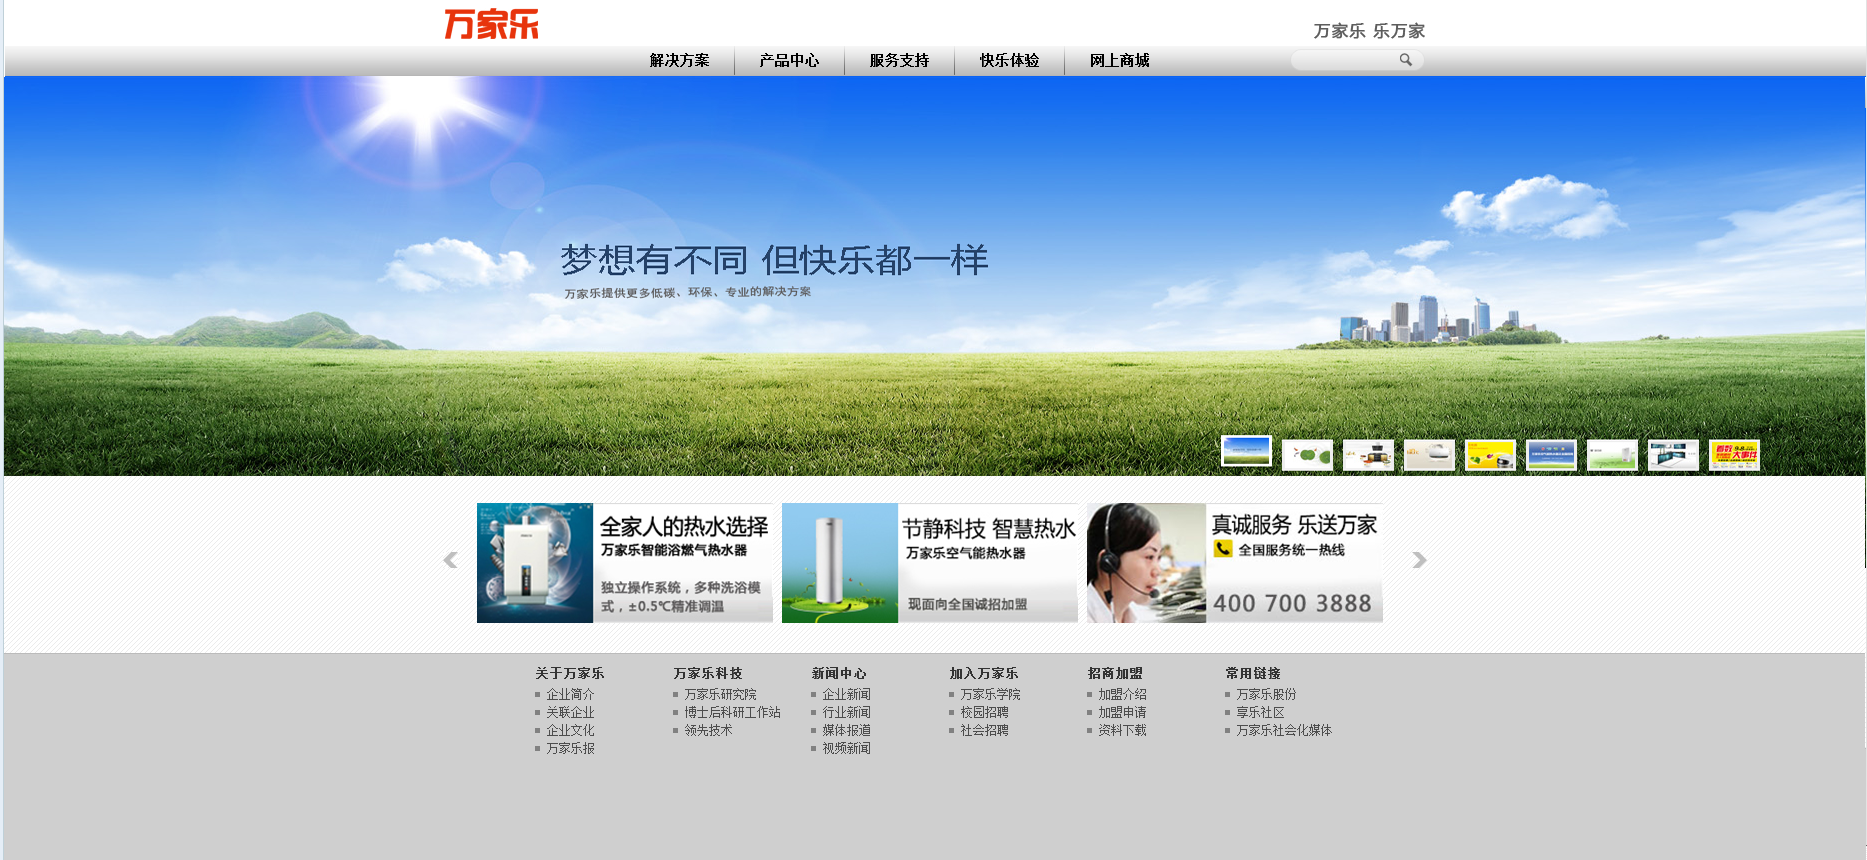The image size is (1867, 860).
Task: Open the 社会招聘 footer link
Action: (x=984, y=730)
